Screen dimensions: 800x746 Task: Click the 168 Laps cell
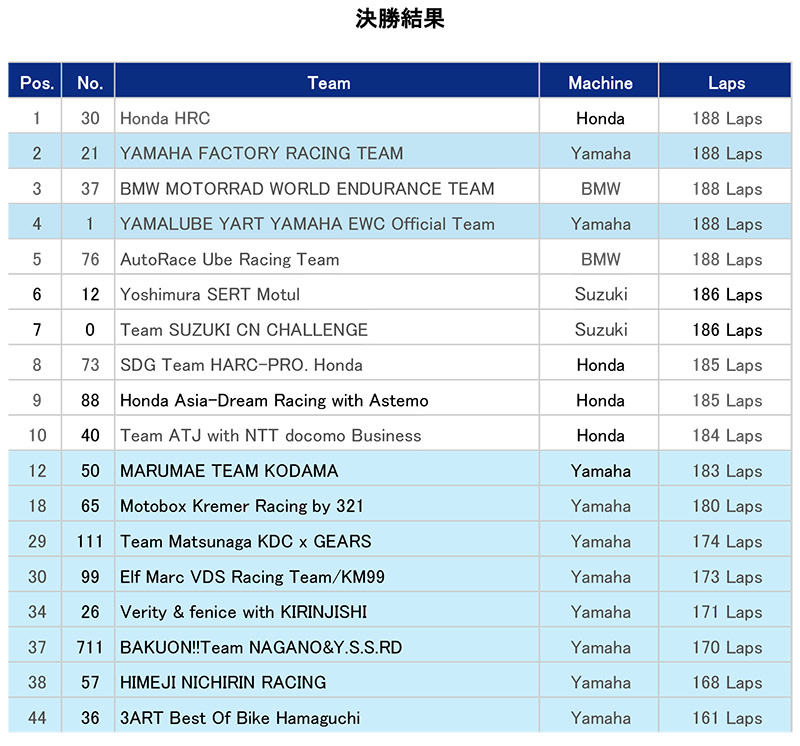pos(725,682)
